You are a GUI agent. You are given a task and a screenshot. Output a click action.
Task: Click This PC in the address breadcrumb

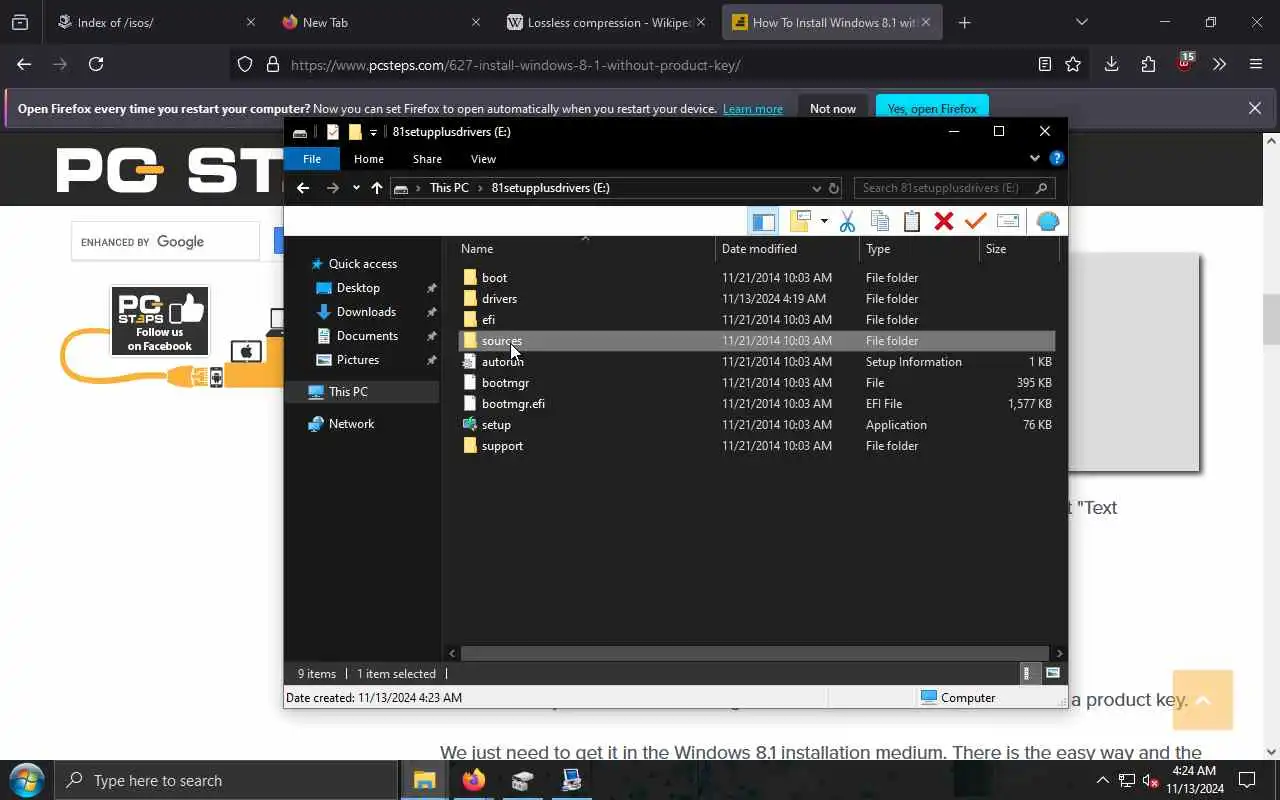click(x=449, y=188)
